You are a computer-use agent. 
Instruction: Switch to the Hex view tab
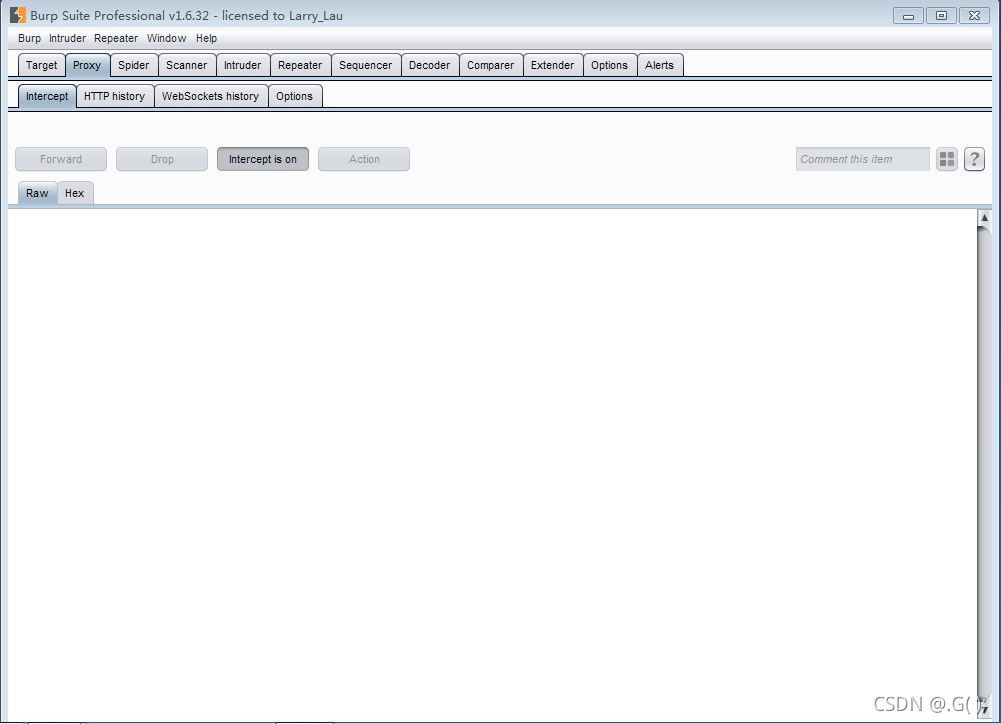click(x=75, y=193)
